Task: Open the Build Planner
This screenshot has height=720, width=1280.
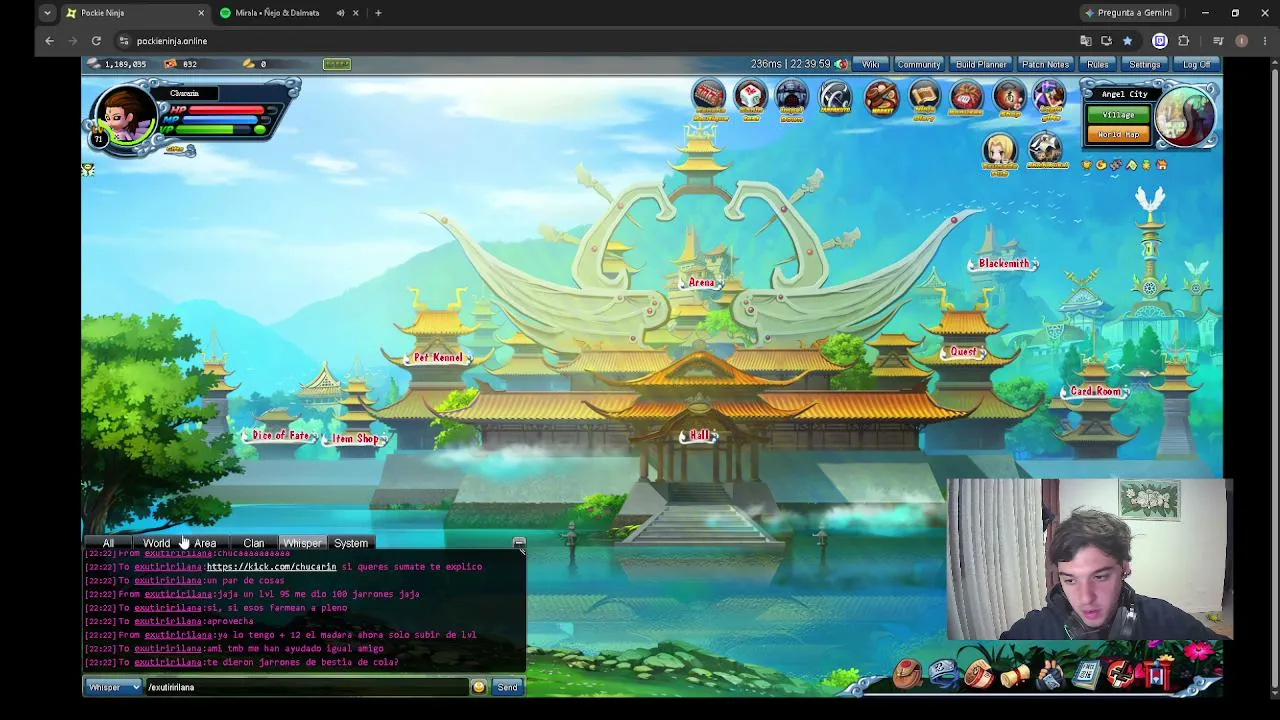Action: [981, 64]
